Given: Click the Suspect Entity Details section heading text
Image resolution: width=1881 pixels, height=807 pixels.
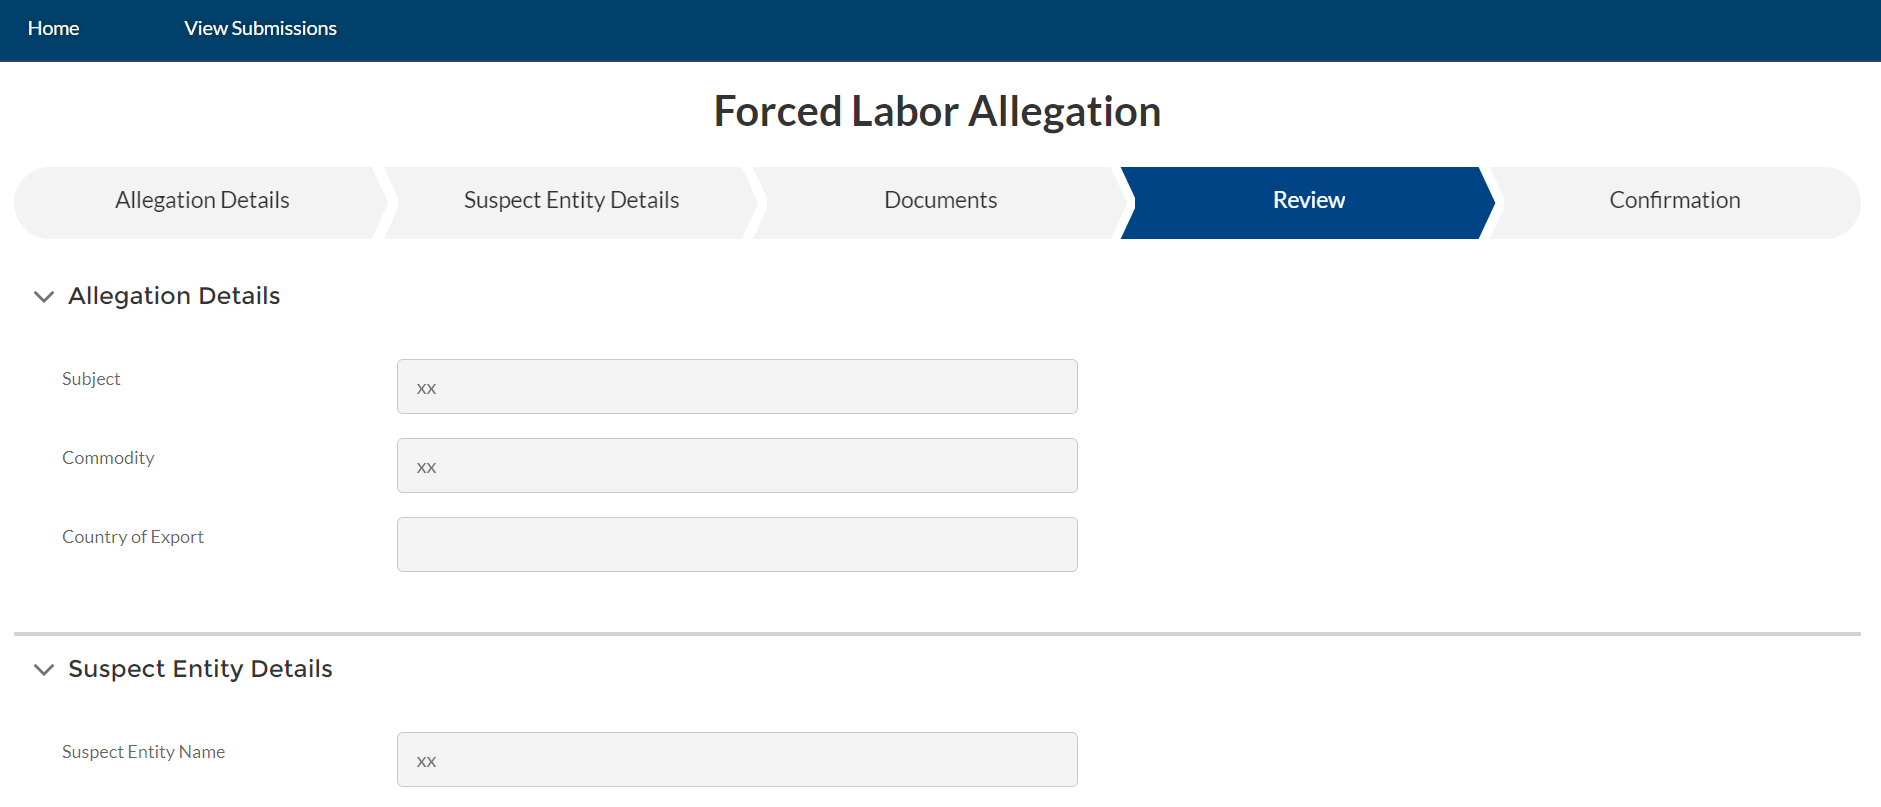Looking at the screenshot, I should 200,669.
